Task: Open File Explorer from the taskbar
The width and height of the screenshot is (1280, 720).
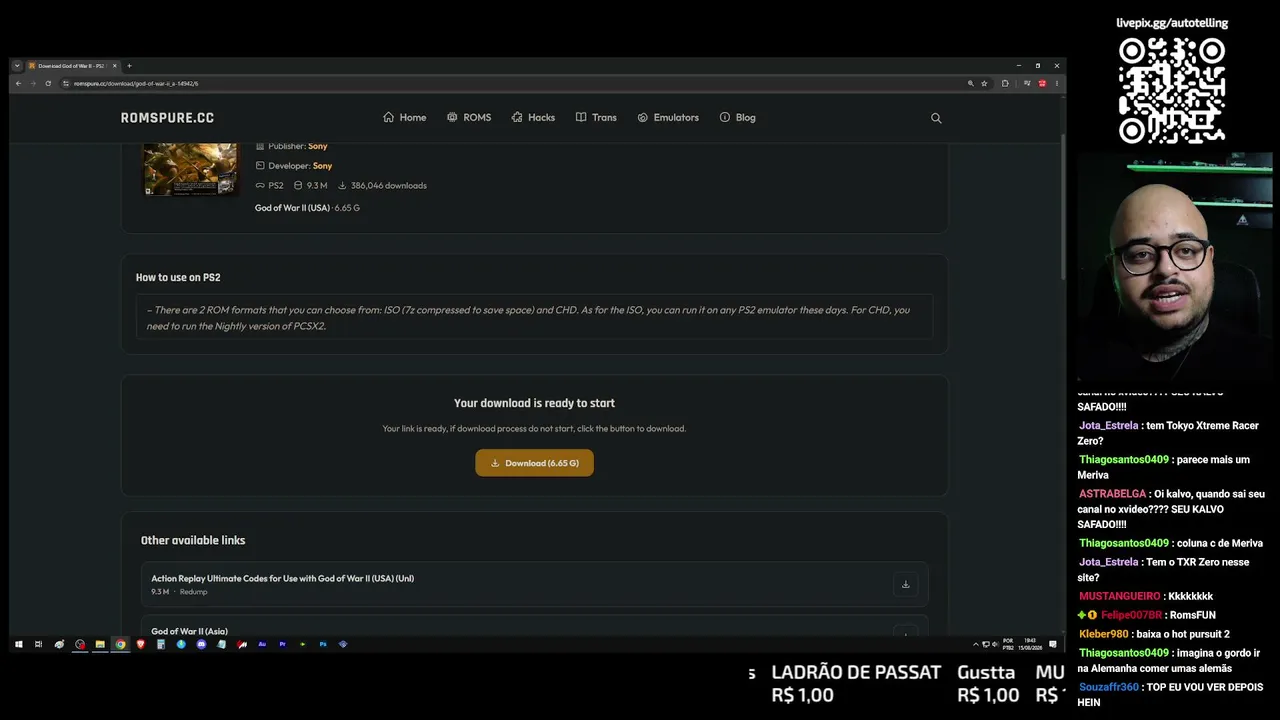Action: [100, 644]
